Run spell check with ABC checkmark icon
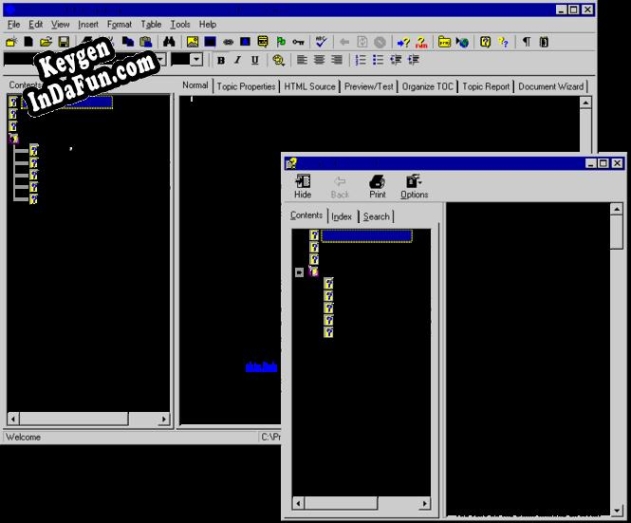631x523 pixels. pyautogui.click(x=321, y=41)
